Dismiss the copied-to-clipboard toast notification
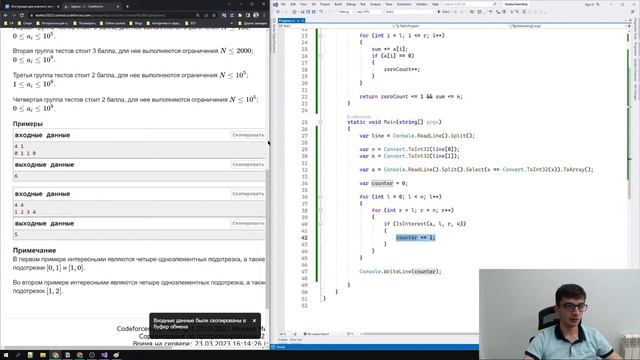Screen dimensions: 640x360 click(254, 321)
